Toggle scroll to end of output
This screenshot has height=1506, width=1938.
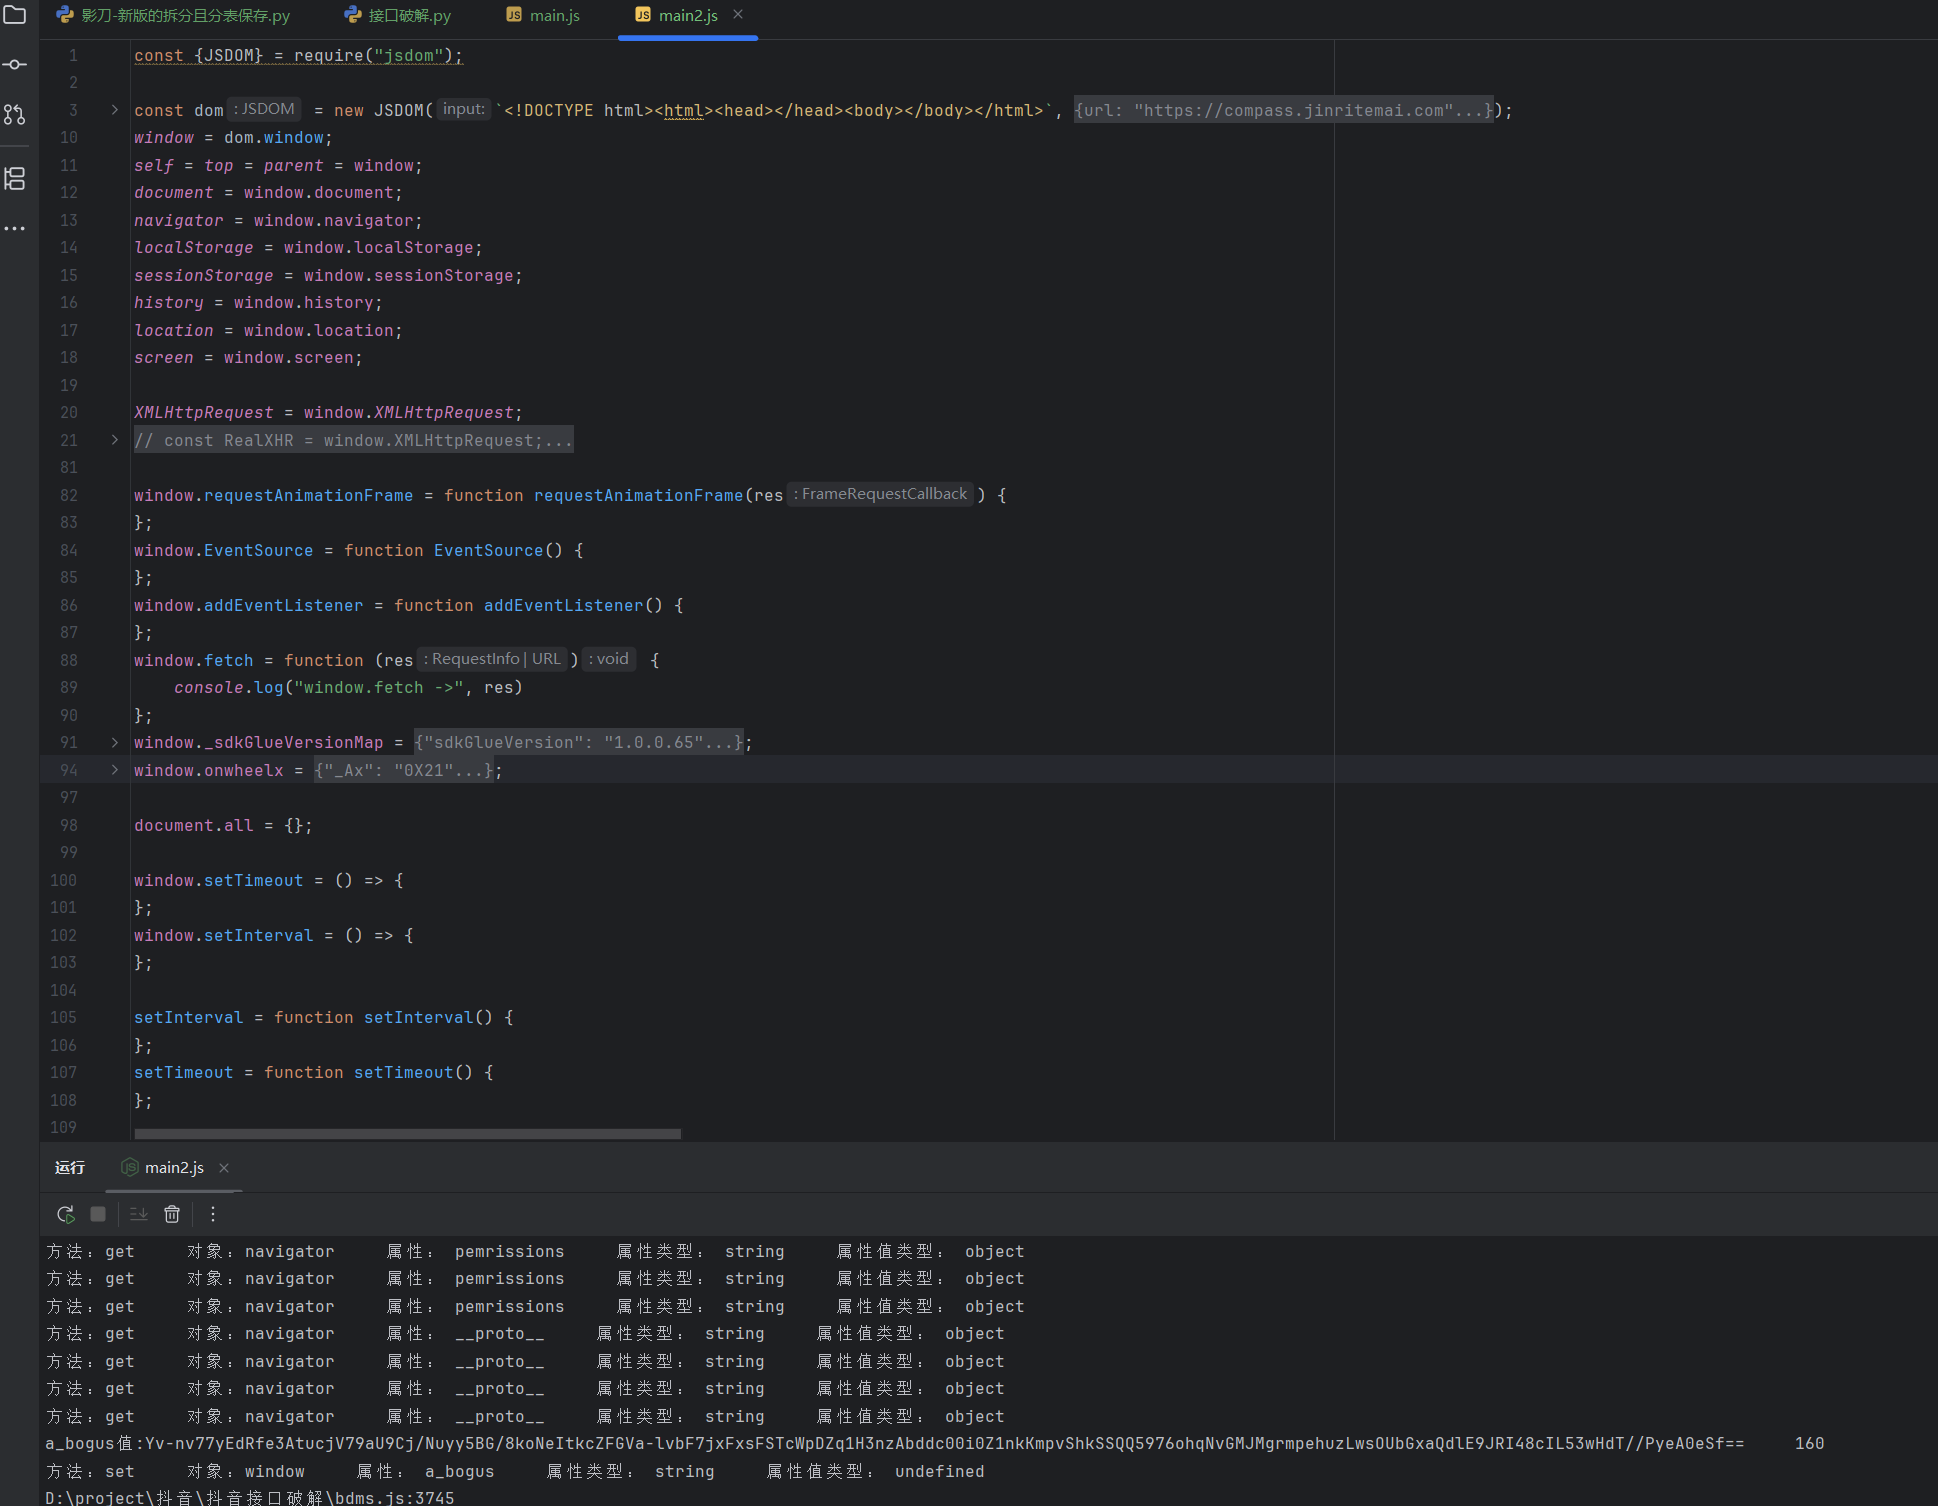(139, 1214)
